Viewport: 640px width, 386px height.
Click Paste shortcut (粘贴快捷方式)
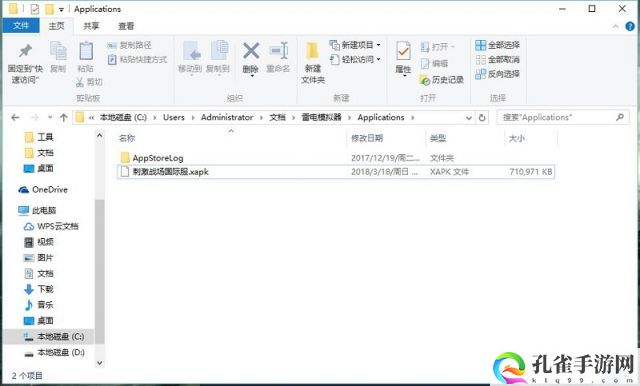[x=137, y=60]
